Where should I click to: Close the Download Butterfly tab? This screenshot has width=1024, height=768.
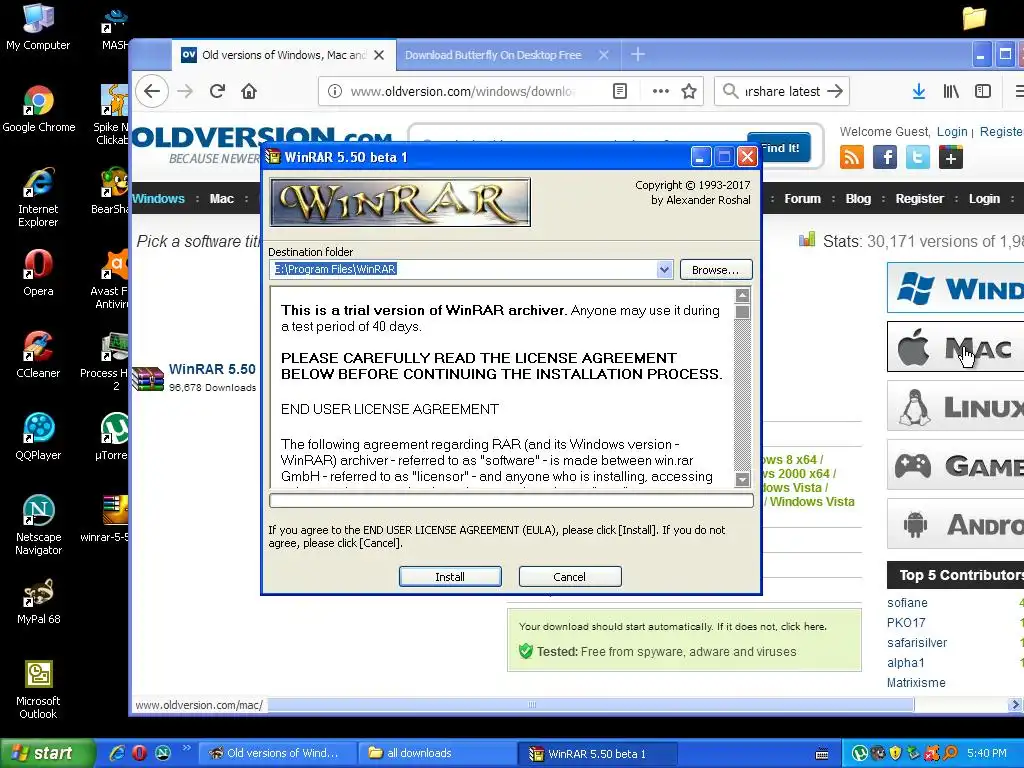pyautogui.click(x=603, y=55)
